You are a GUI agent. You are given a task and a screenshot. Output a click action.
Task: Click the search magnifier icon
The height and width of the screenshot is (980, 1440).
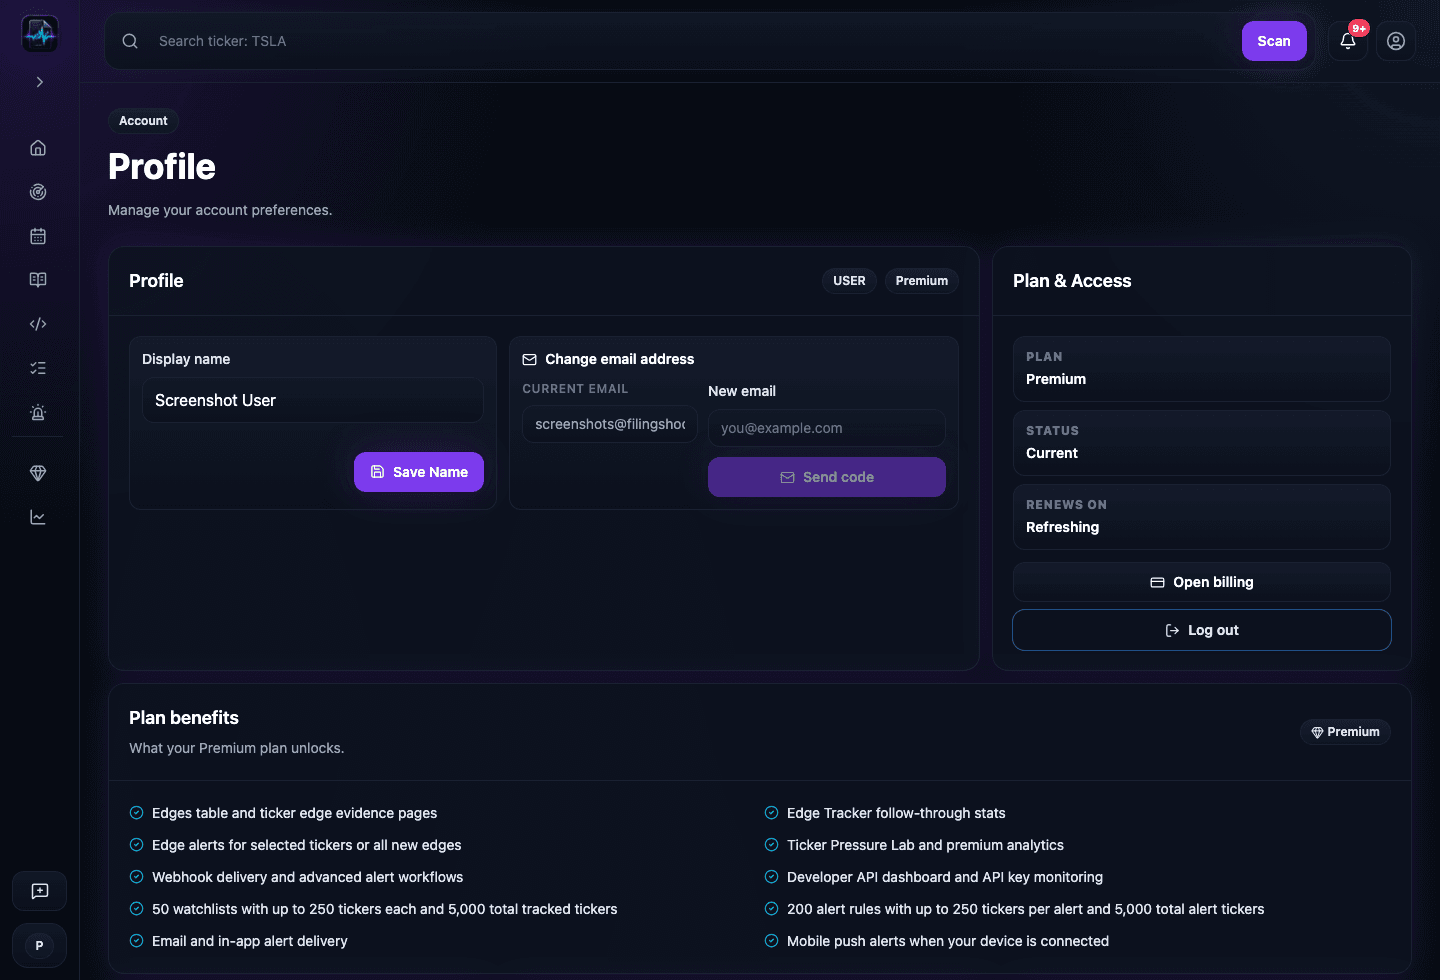point(130,41)
